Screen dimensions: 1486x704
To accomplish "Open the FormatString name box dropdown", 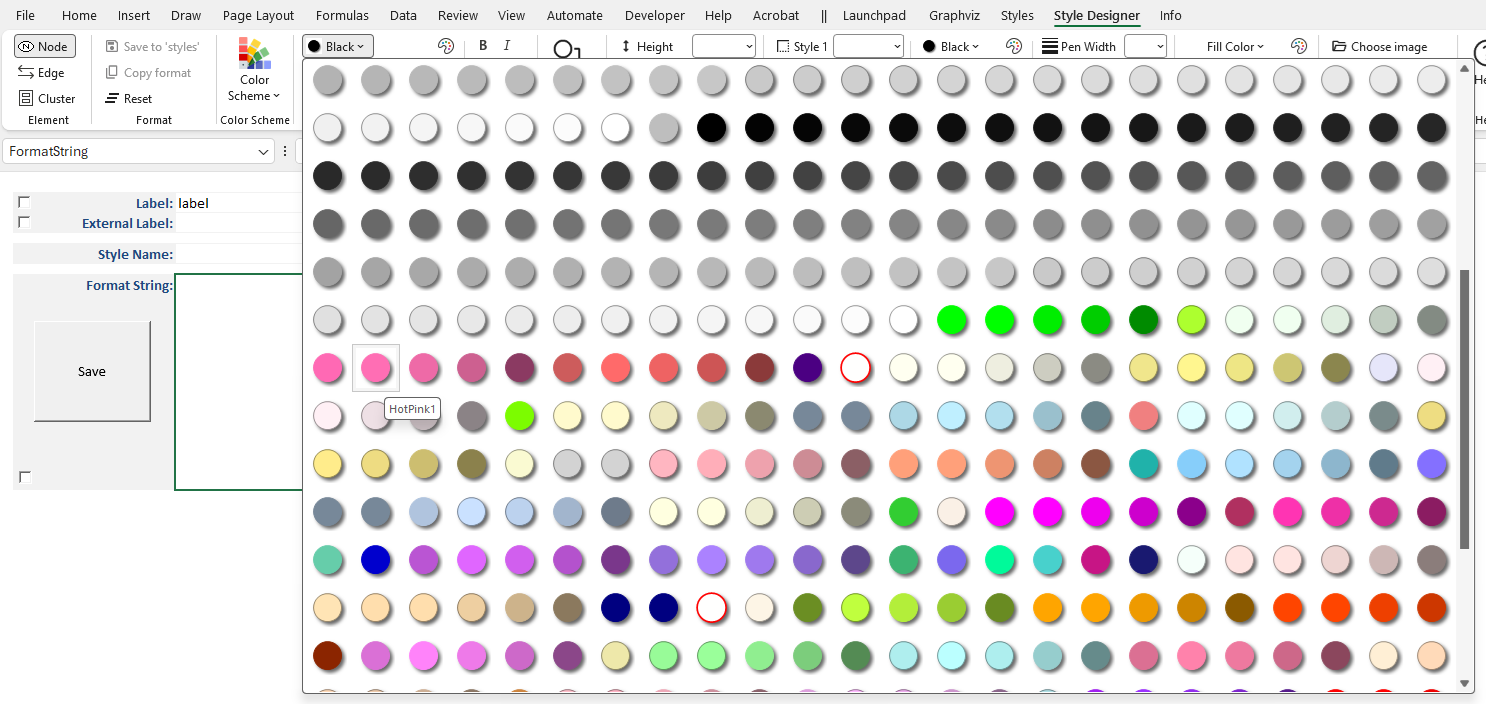I will [264, 152].
